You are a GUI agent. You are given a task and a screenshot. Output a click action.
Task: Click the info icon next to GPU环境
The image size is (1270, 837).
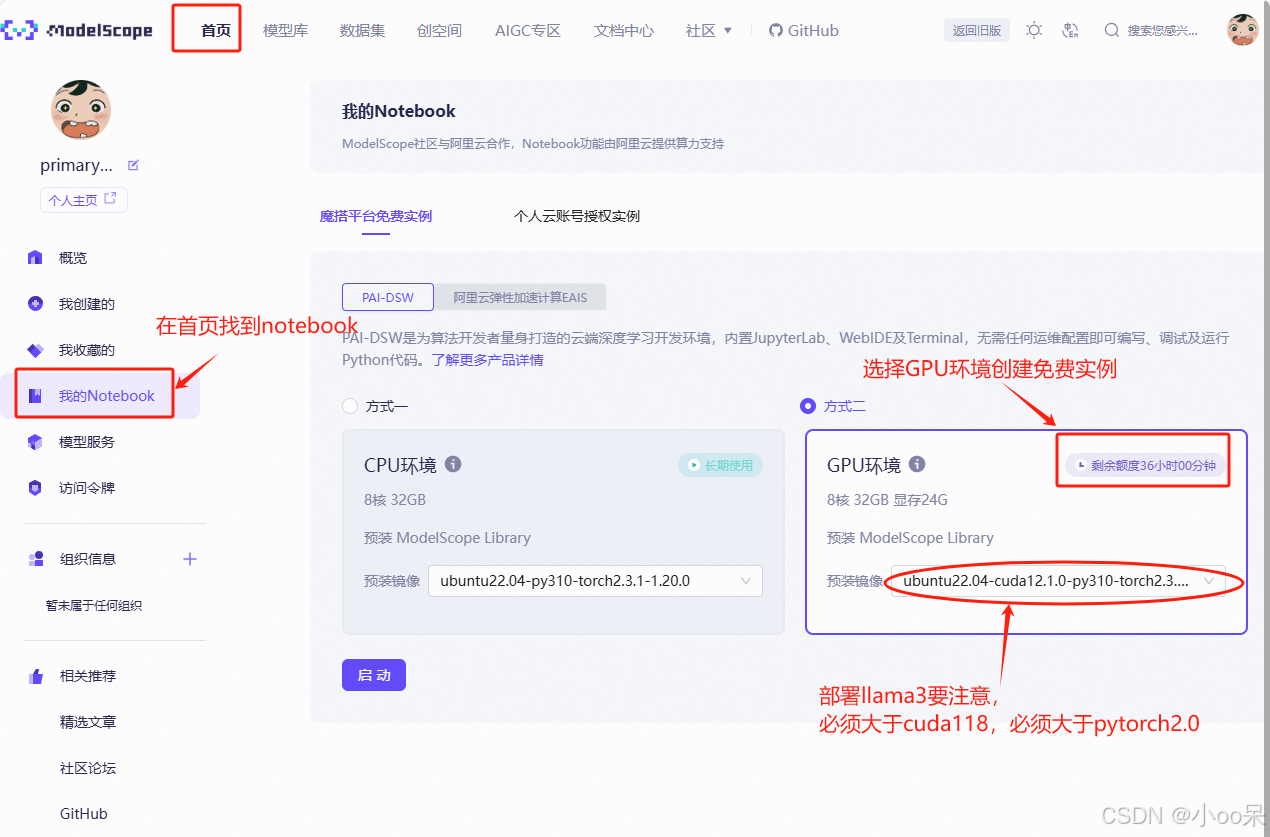(x=917, y=464)
